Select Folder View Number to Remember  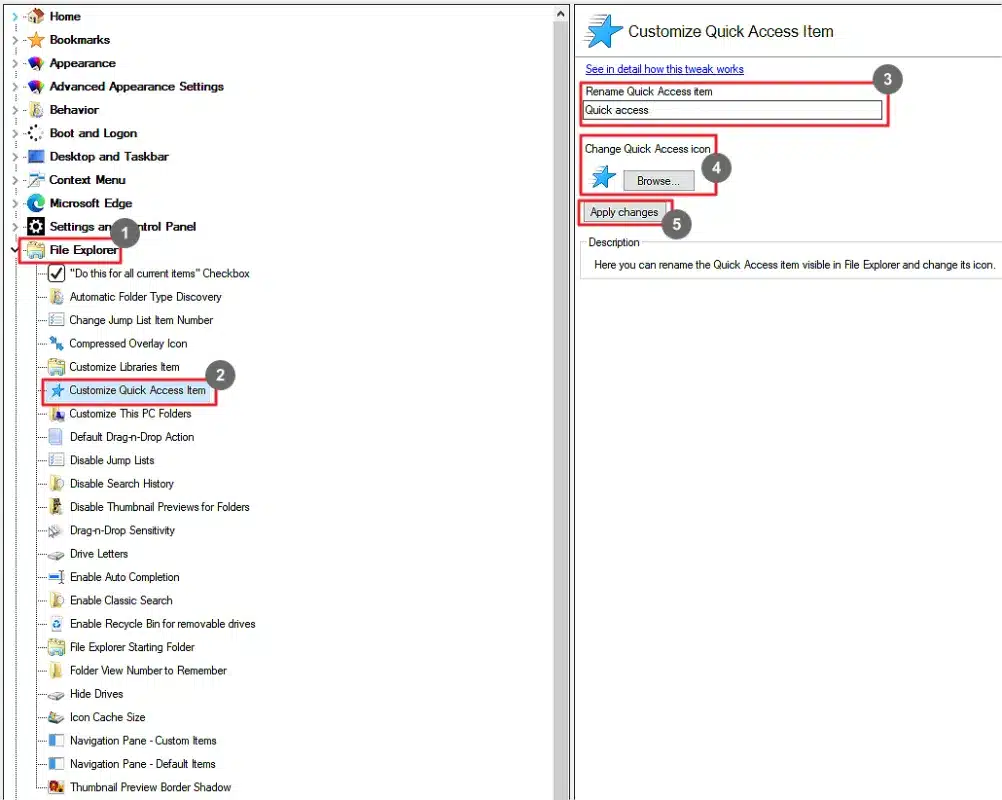(x=148, y=670)
